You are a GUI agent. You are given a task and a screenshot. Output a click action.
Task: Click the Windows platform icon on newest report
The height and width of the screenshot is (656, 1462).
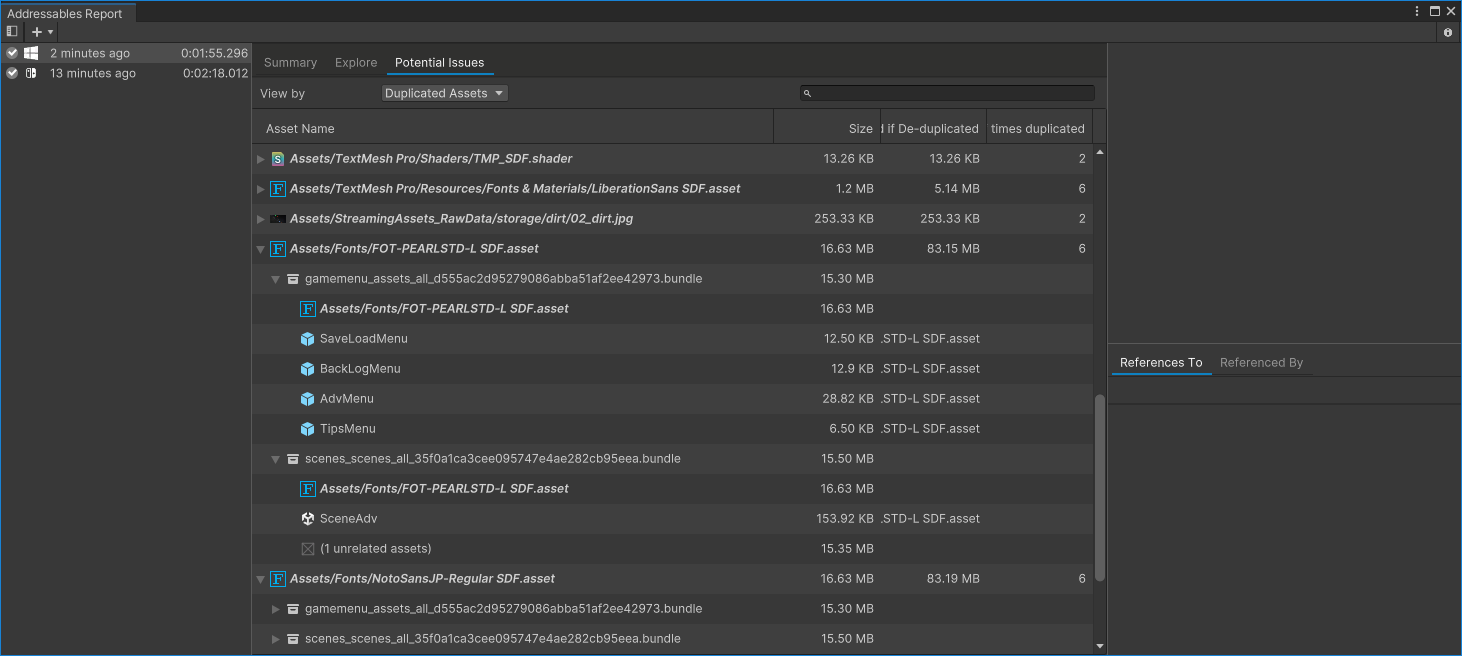point(30,52)
